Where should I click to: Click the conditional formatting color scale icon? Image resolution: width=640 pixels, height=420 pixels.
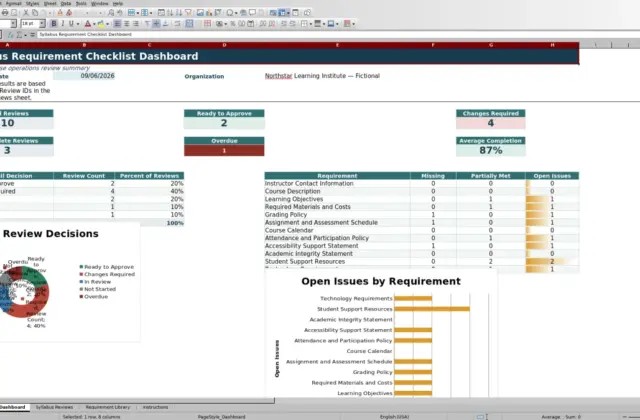[347, 24]
